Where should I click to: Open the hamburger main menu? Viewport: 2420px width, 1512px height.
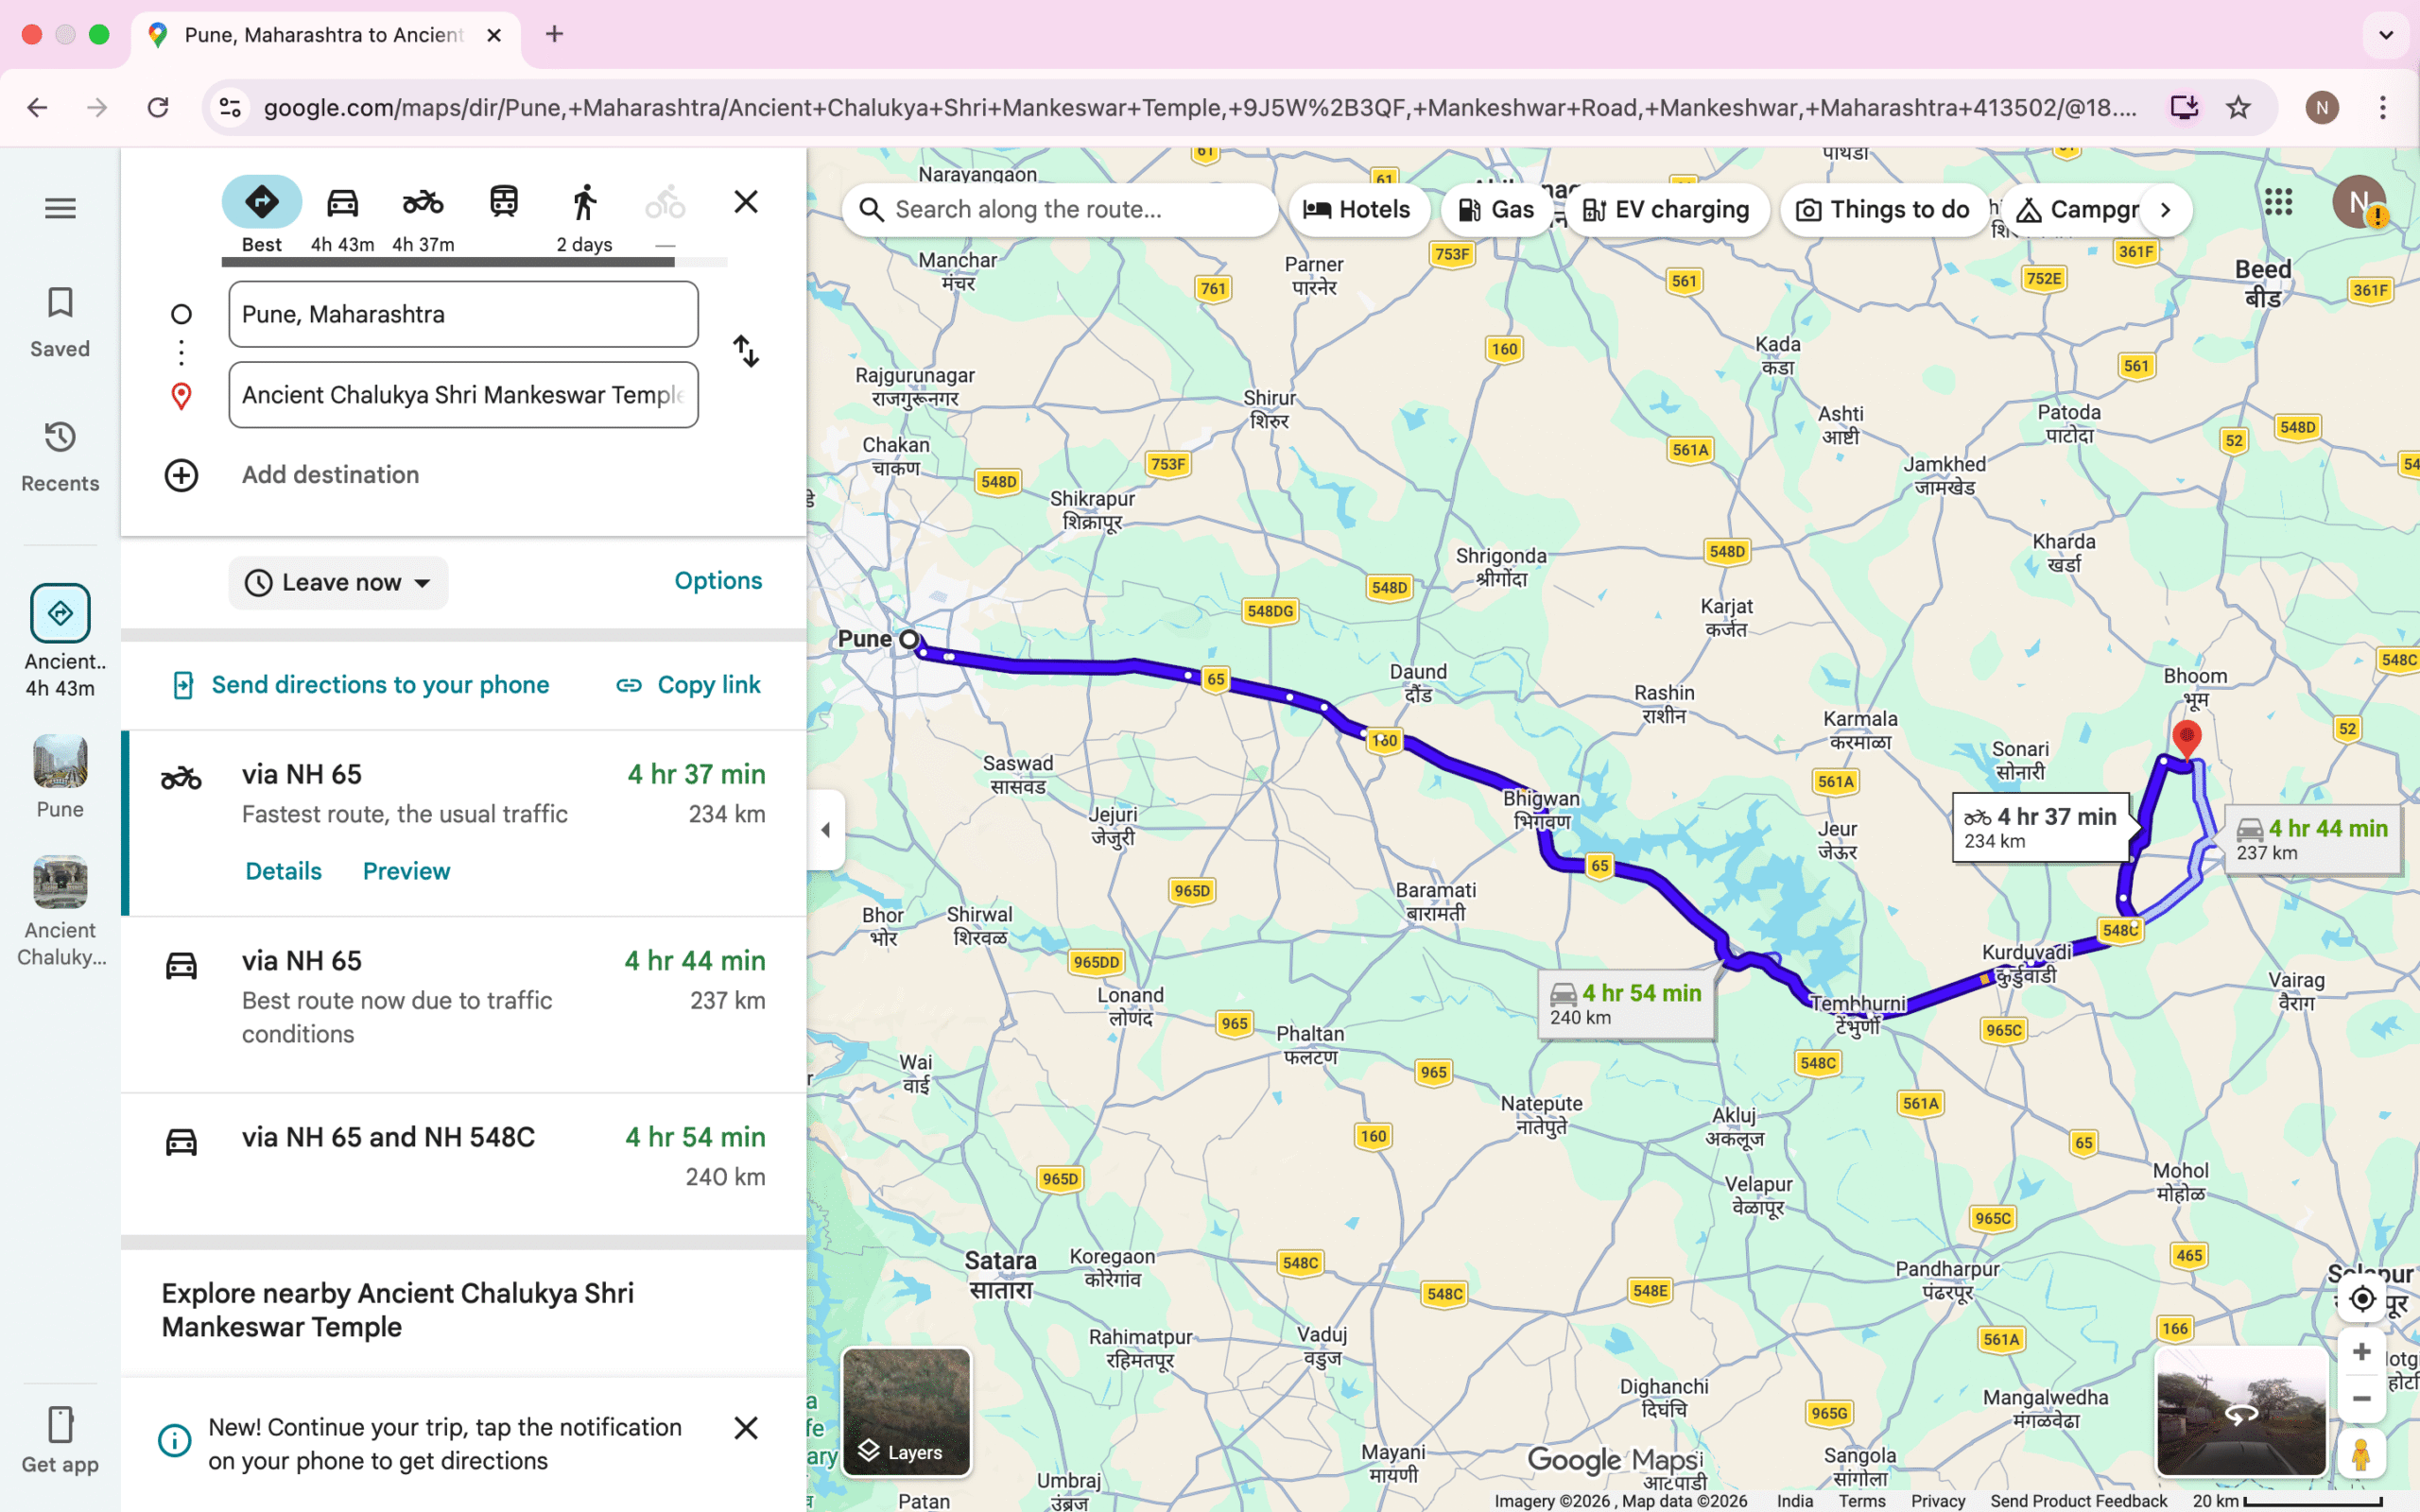tap(60, 208)
